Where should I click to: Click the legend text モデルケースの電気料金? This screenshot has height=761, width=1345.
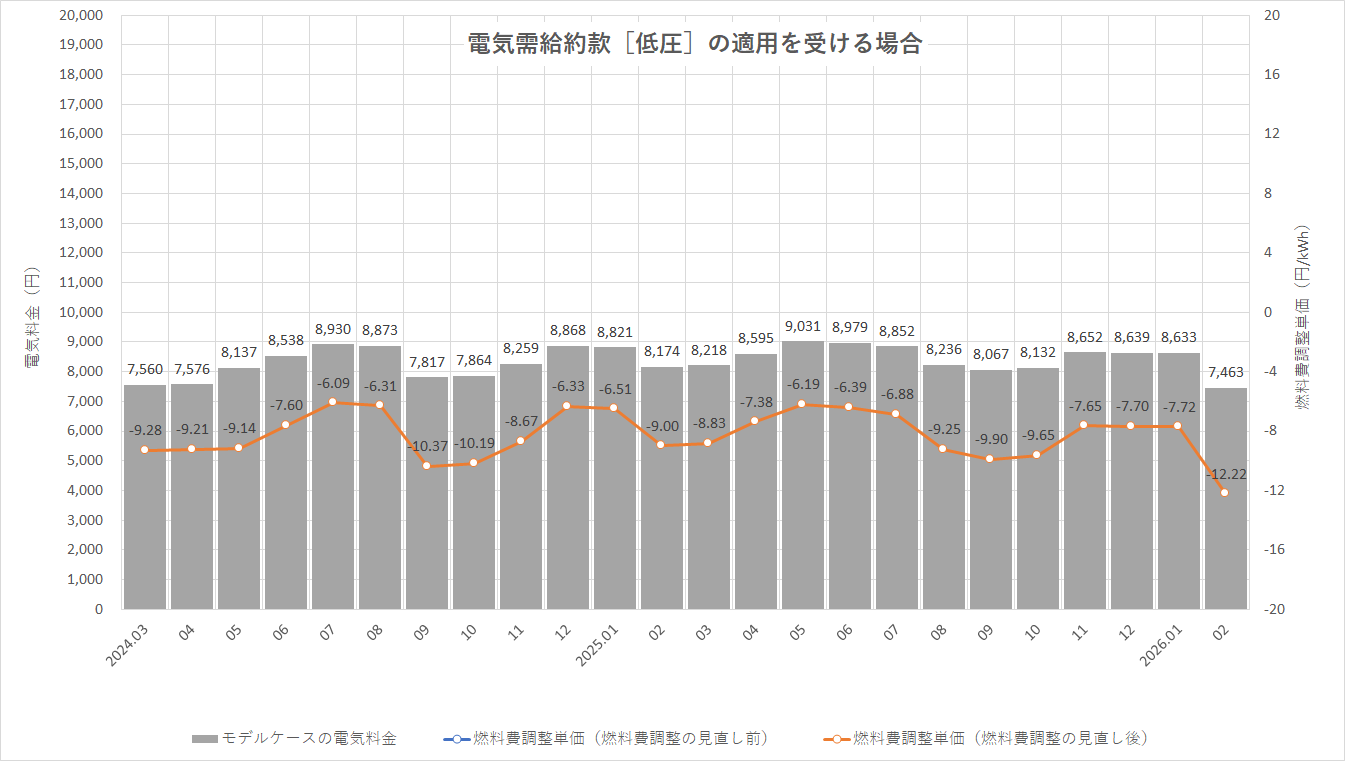point(309,739)
